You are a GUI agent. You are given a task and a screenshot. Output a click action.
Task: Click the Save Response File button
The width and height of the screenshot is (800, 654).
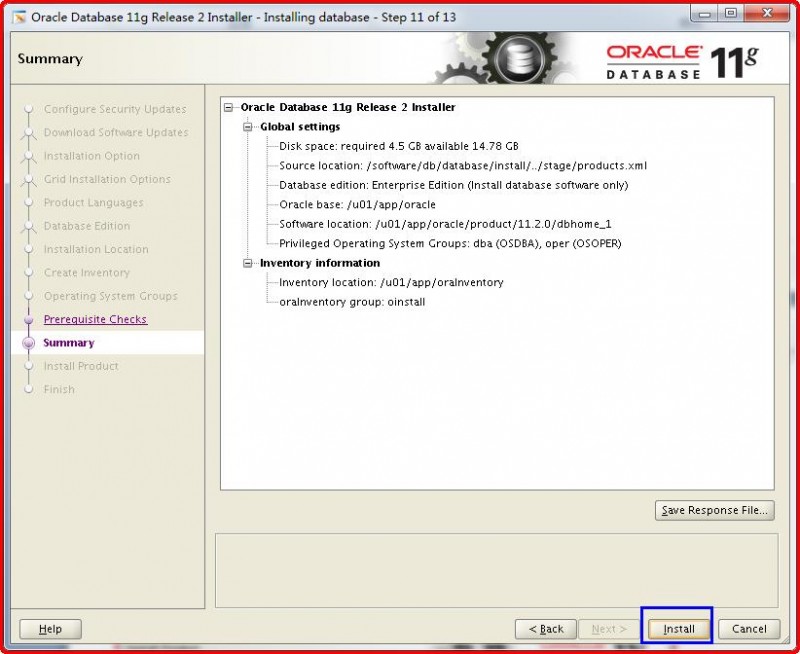[x=714, y=510]
